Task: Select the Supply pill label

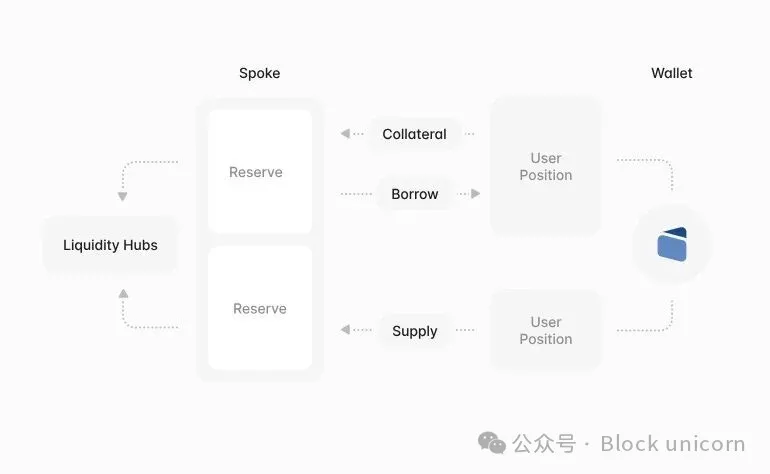Action: (414, 331)
